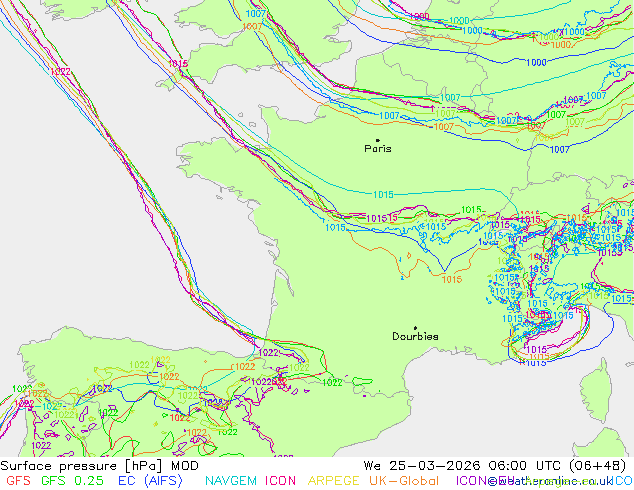
Task: Select the yellow ARPEGE legend label
Action: [334, 481]
